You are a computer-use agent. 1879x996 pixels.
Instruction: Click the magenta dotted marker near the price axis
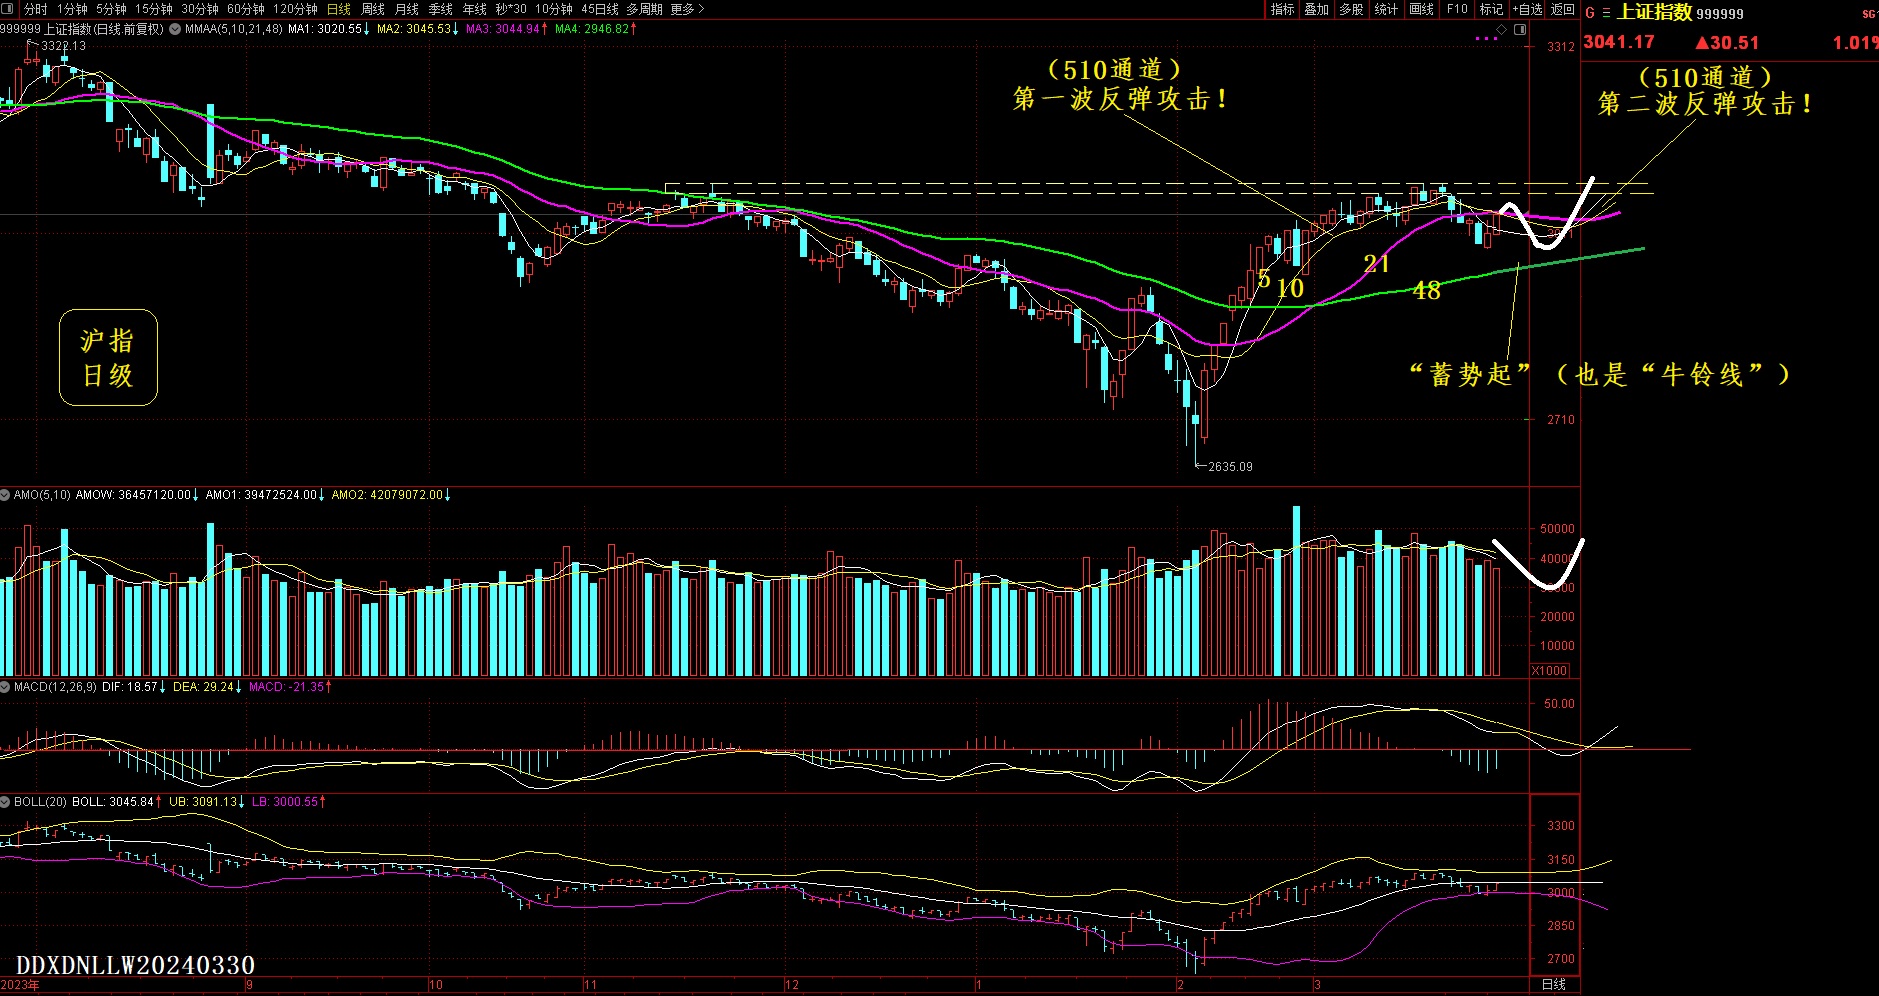(x=1487, y=39)
